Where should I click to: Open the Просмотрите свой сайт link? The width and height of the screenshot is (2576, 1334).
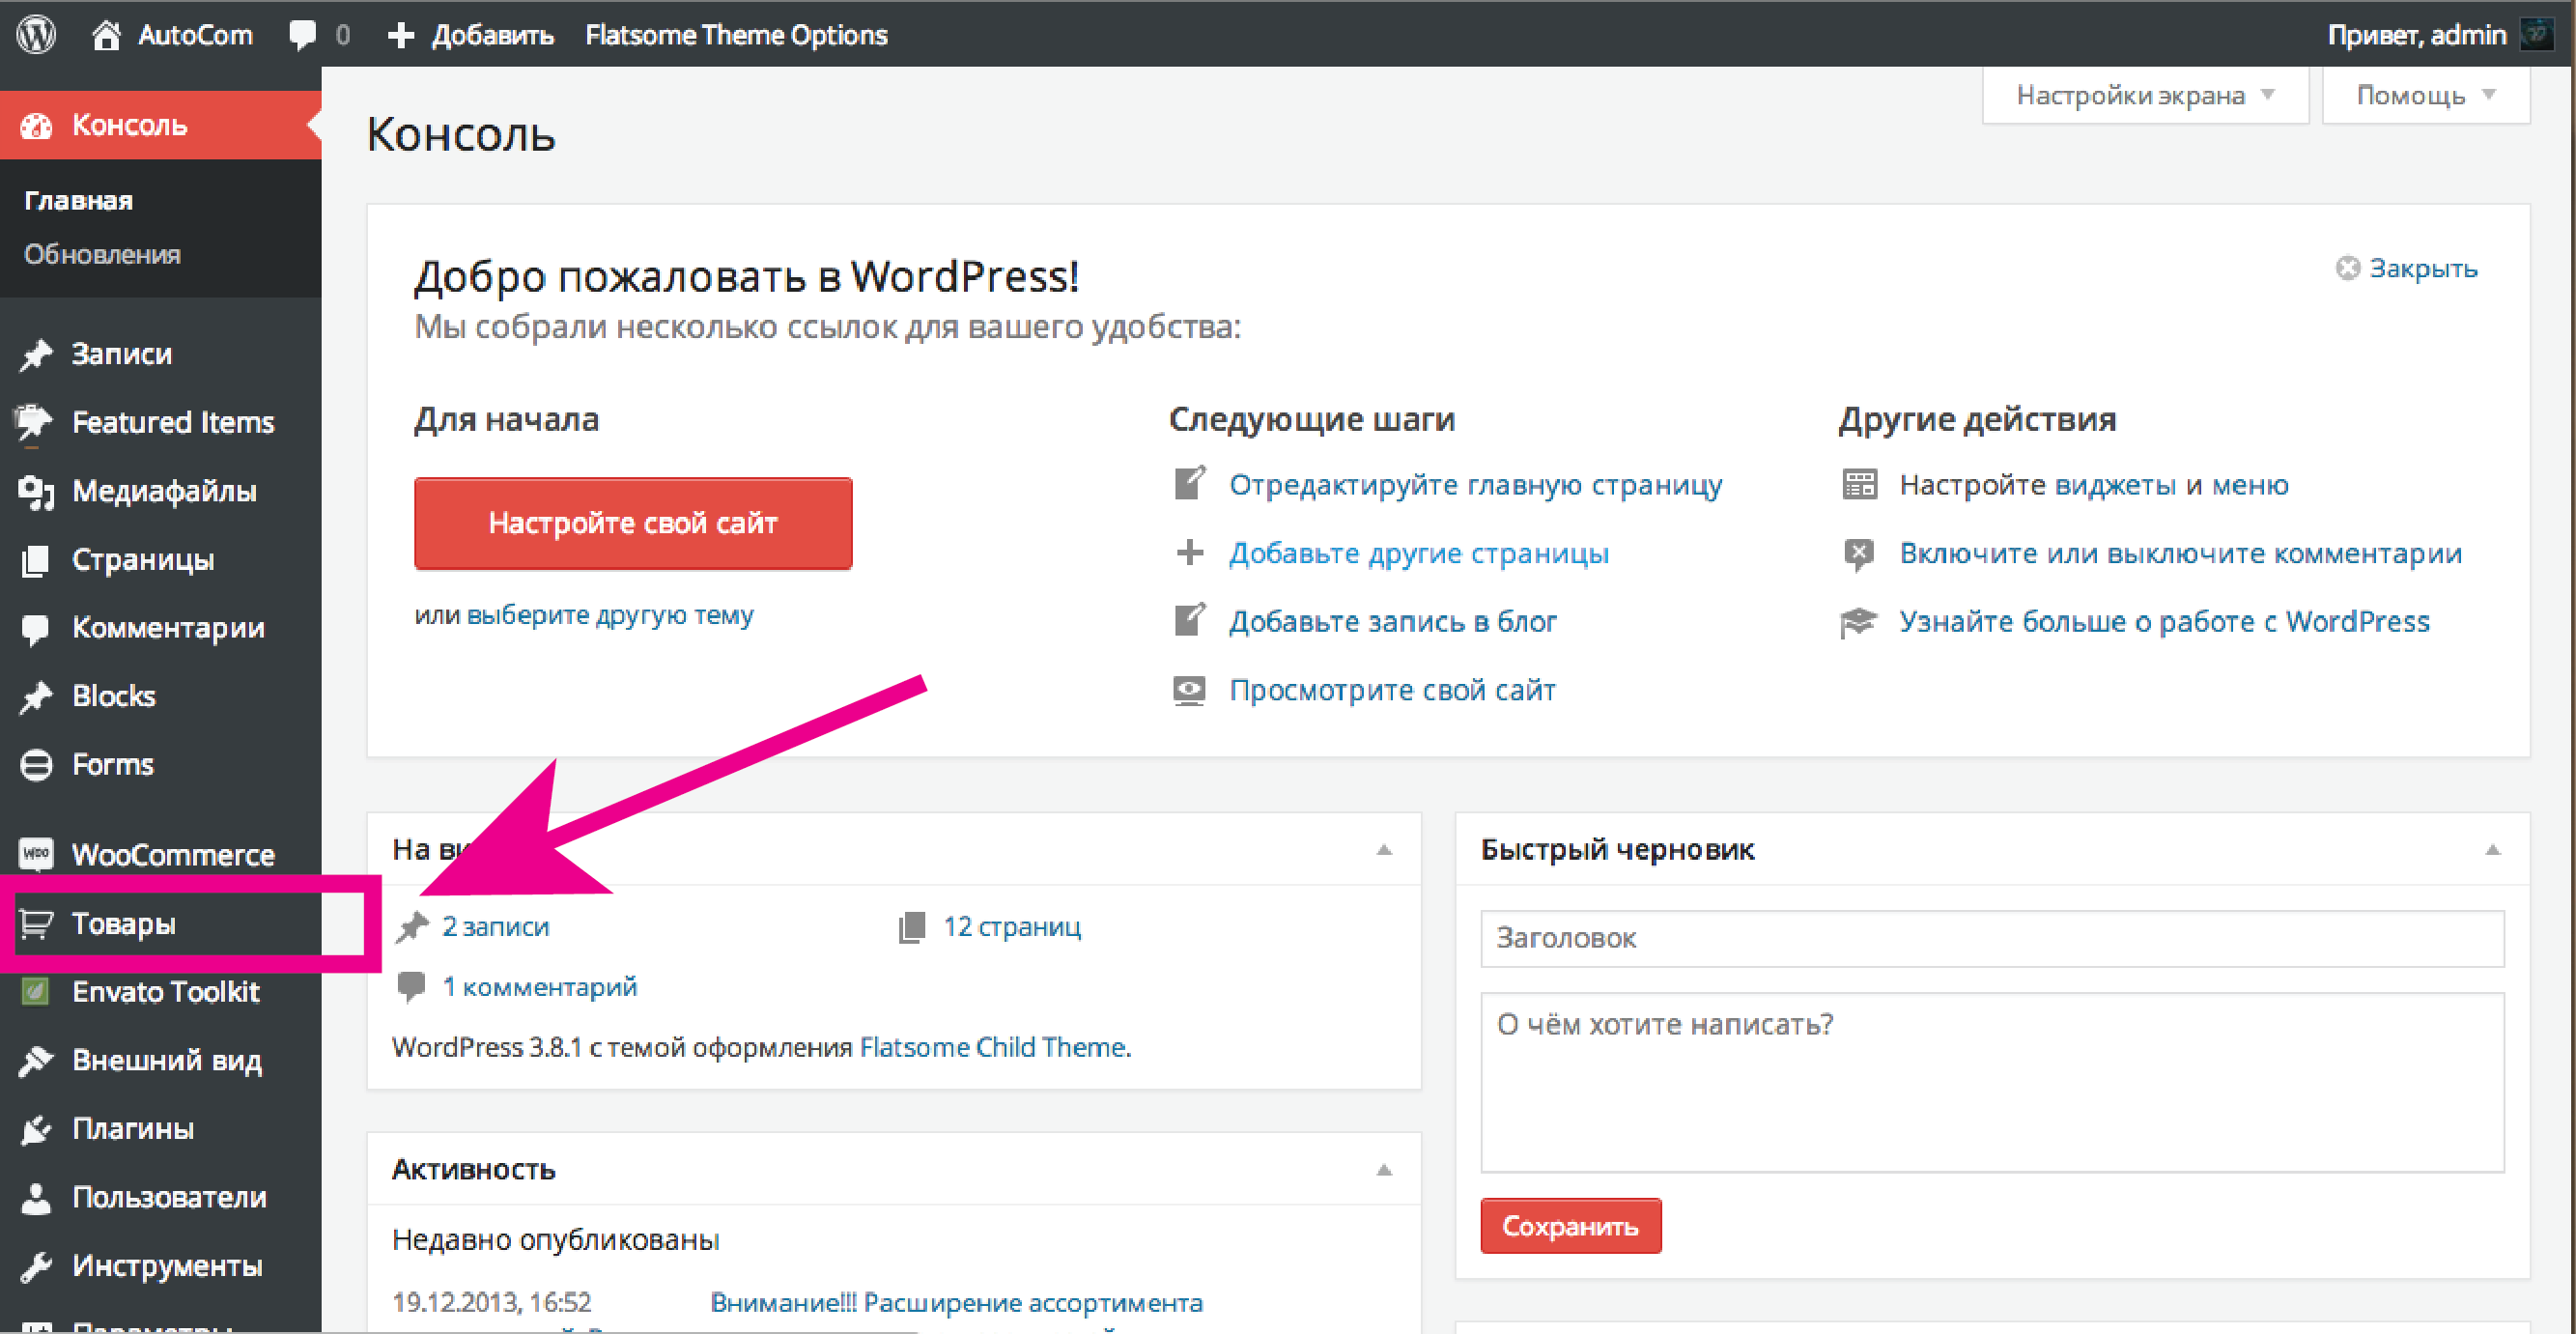pyautogui.click(x=1393, y=690)
